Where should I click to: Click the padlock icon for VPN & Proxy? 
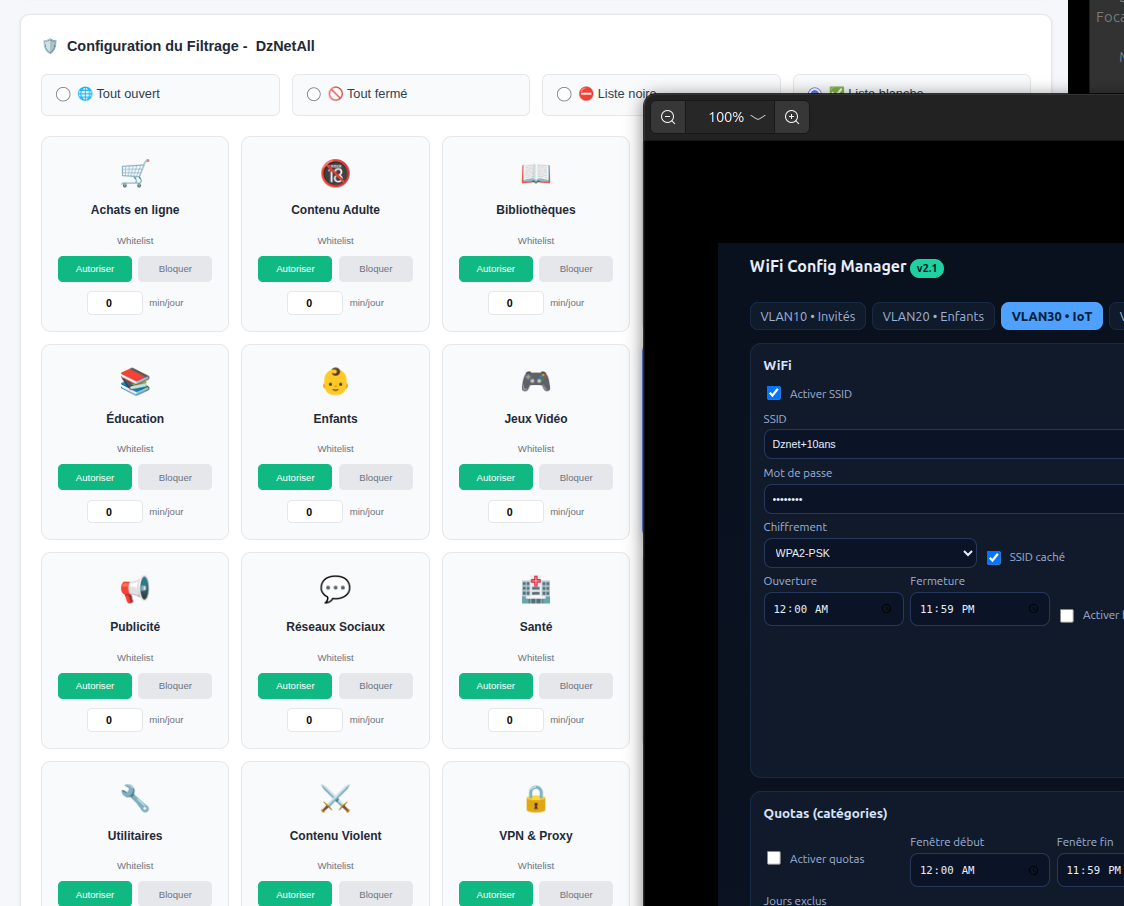point(535,798)
